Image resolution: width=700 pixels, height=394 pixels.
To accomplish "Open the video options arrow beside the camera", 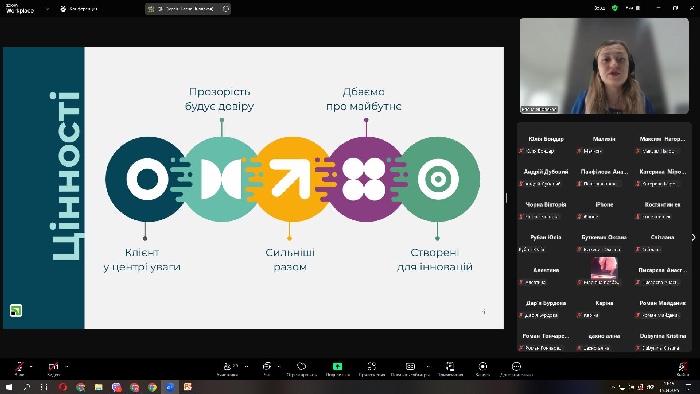I will point(67,366).
